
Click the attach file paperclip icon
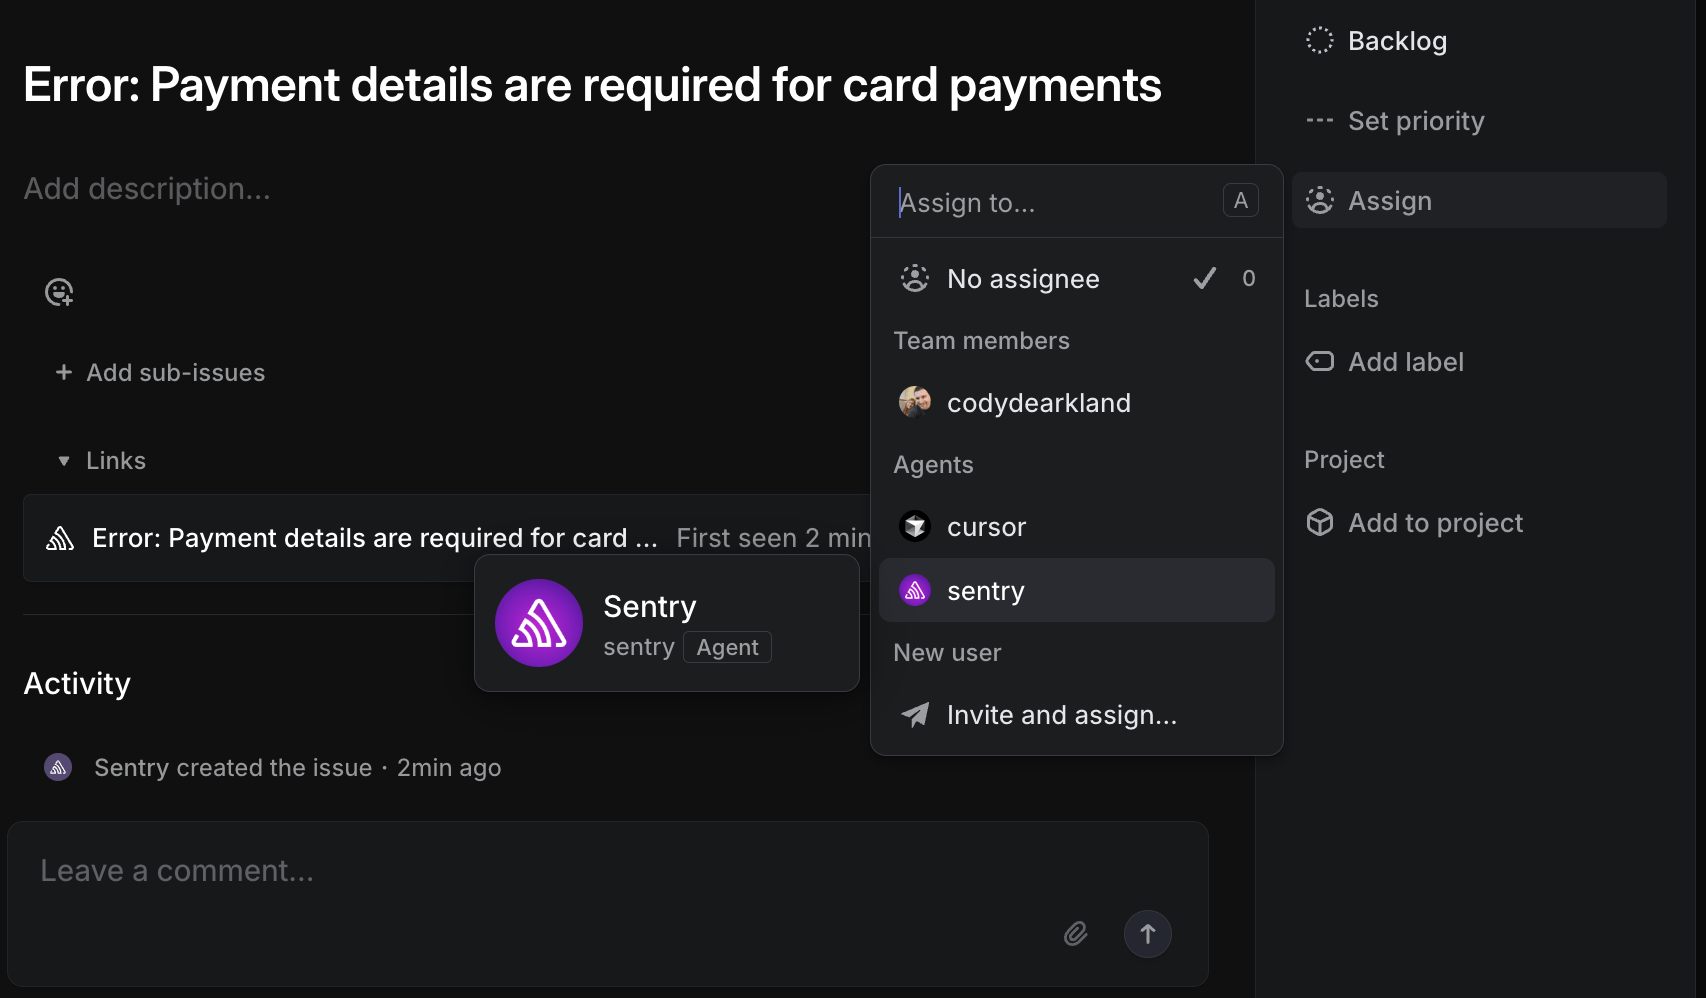[1075, 934]
